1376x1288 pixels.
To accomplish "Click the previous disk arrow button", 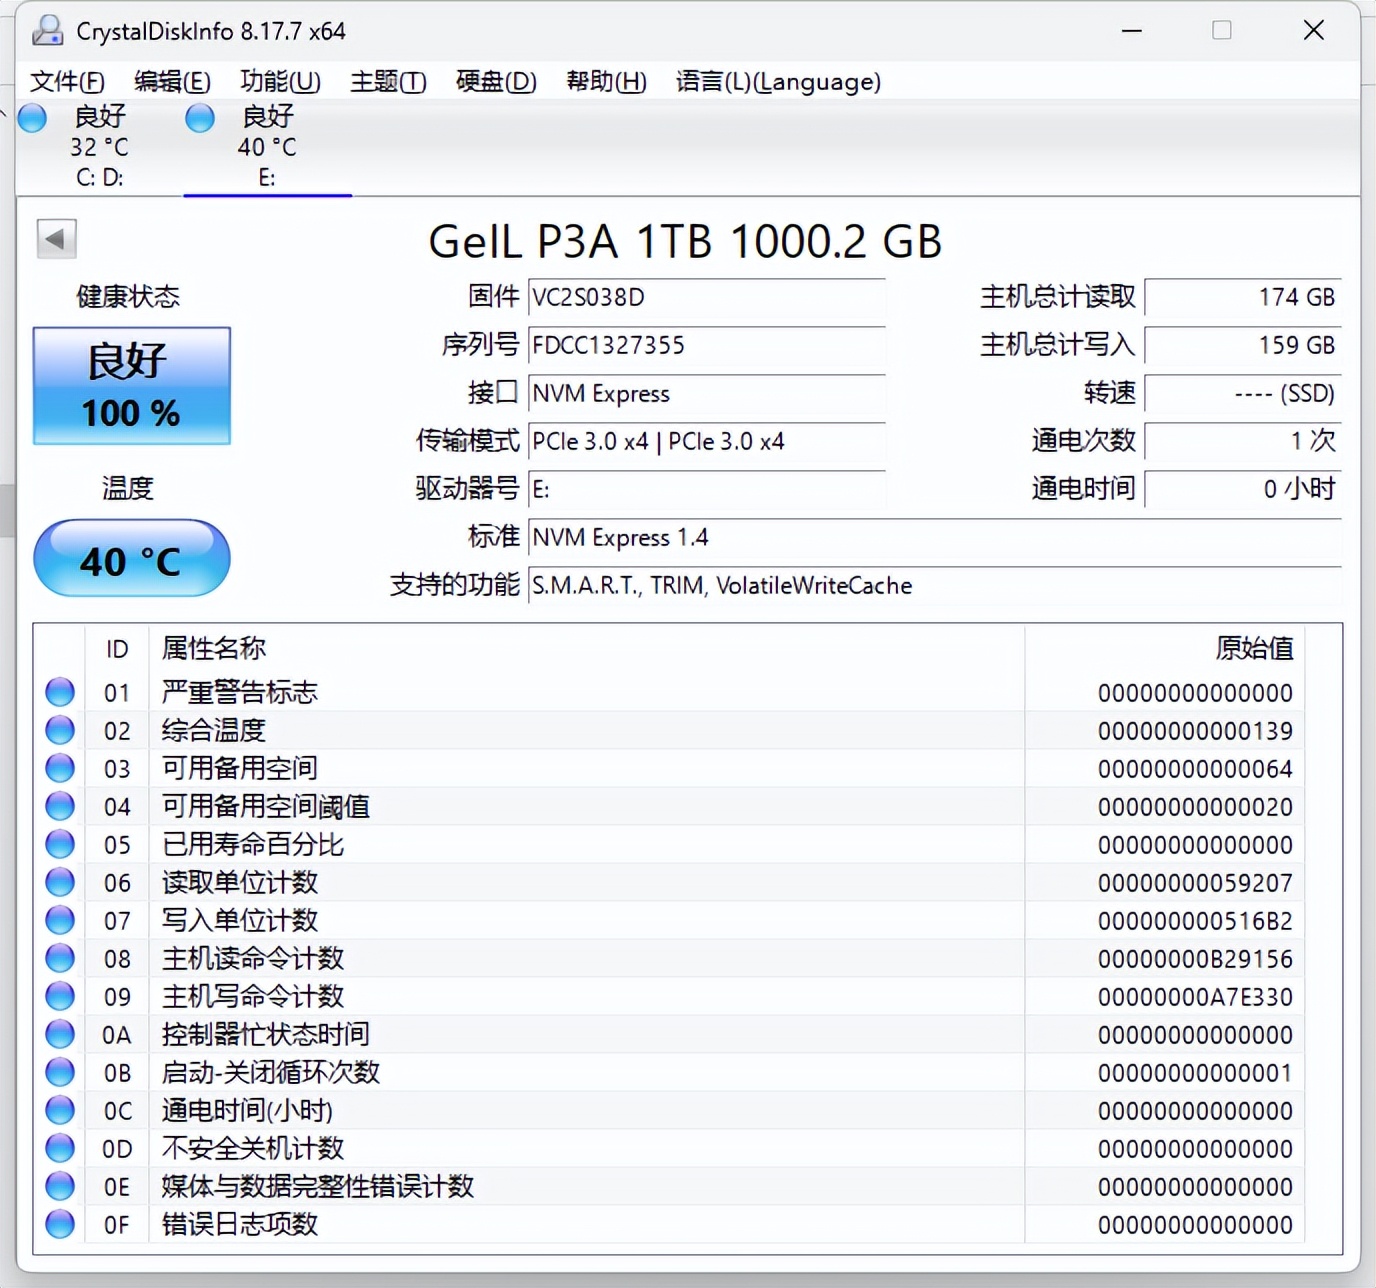I will (x=56, y=239).
